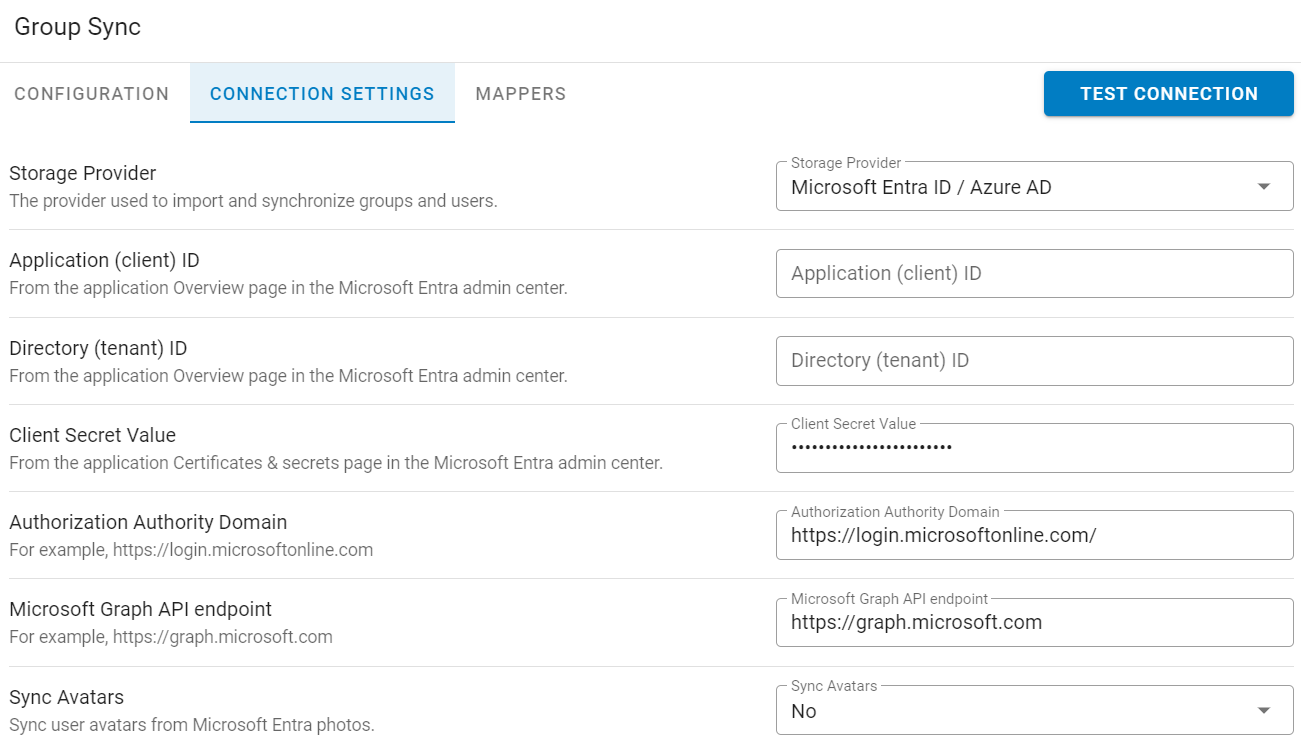Click the provider import and synchronize description text
The width and height of the screenshot is (1301, 750).
(253, 201)
